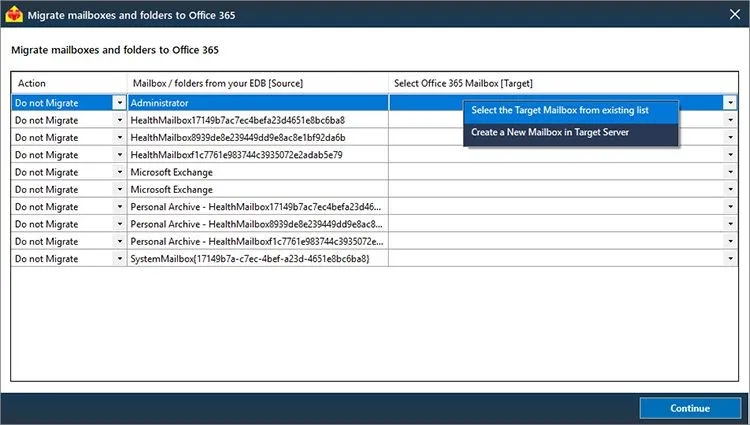Open Action dropdown for SystemMailbox row
The width and height of the screenshot is (750, 425).
click(120, 259)
